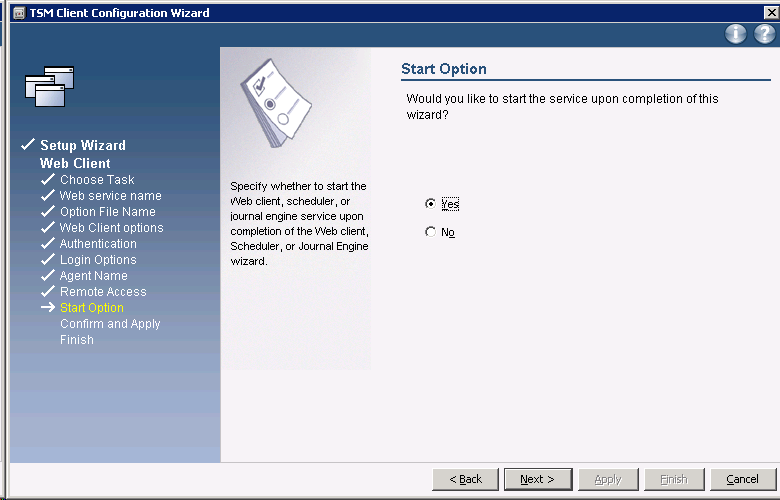Cancel the configuration wizard
The height and width of the screenshot is (500, 780).
point(742,479)
